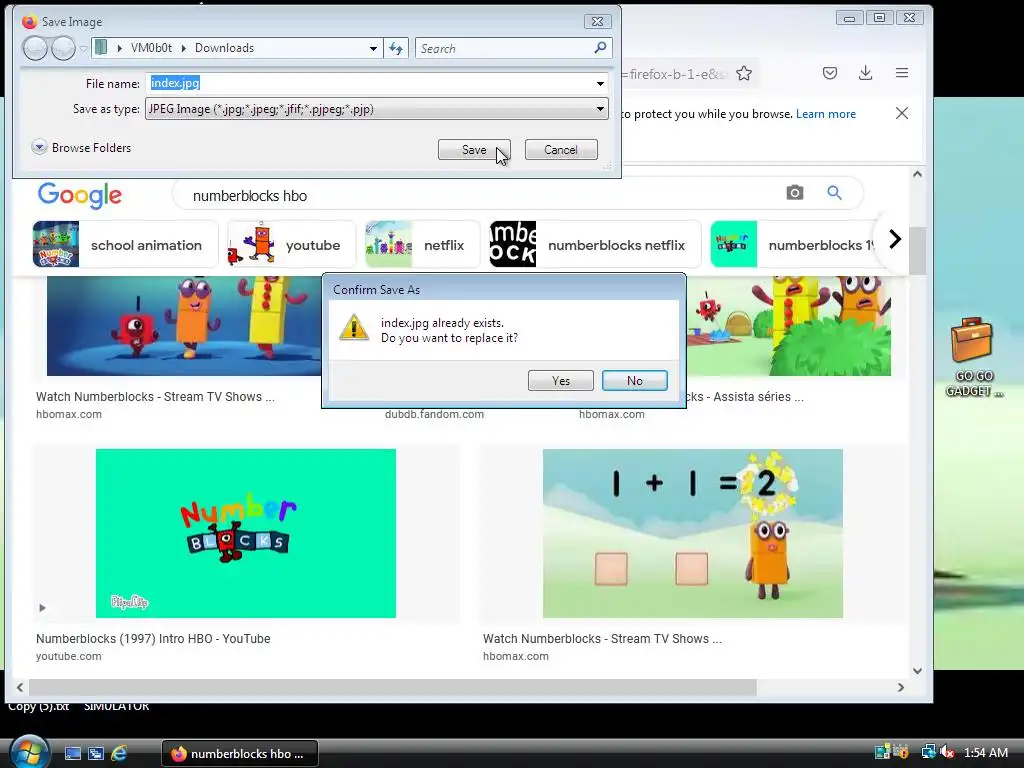Open Firefox Downloads arrow icon
This screenshot has width=1024, height=768.
[865, 73]
